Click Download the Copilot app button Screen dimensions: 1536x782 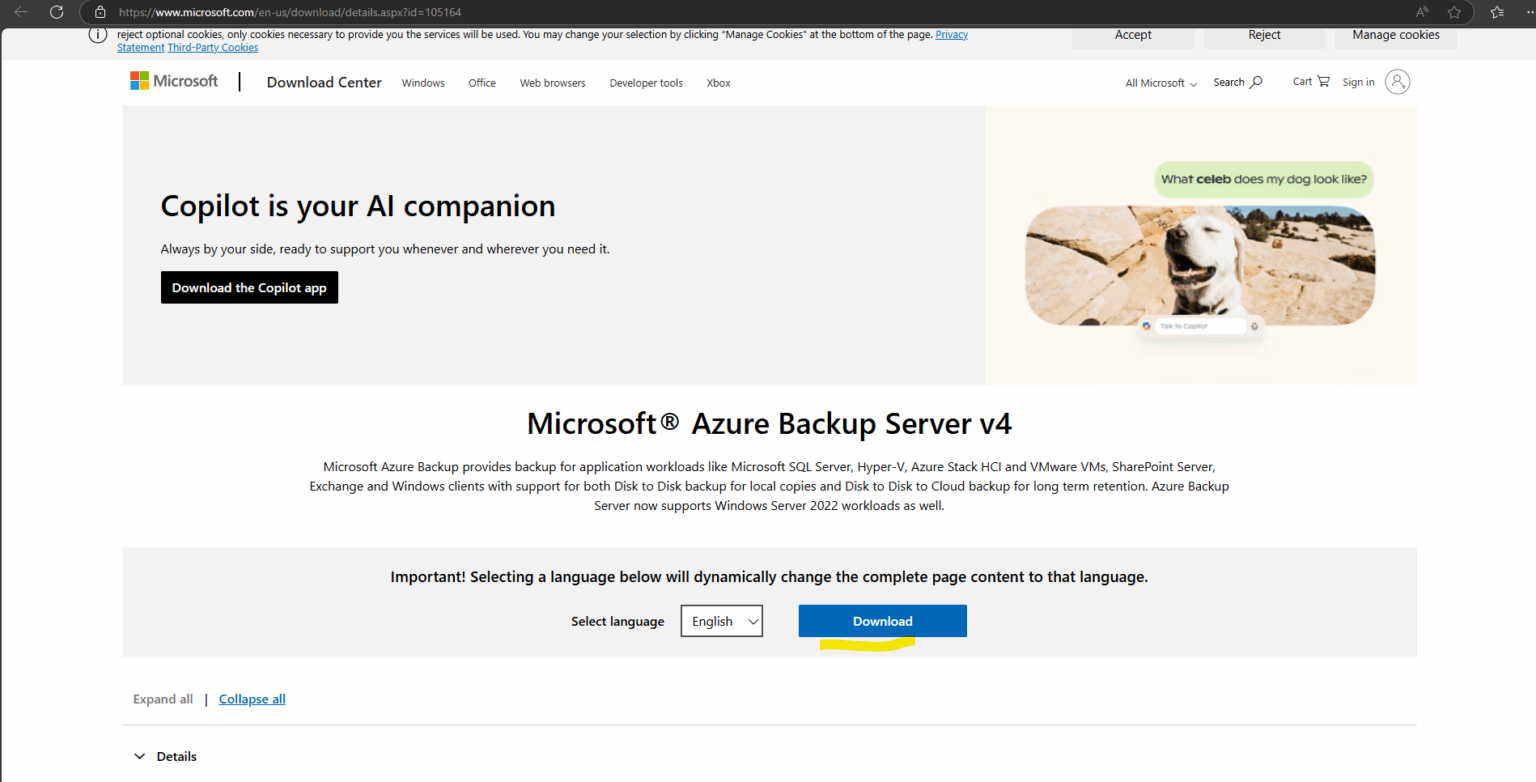click(x=249, y=288)
